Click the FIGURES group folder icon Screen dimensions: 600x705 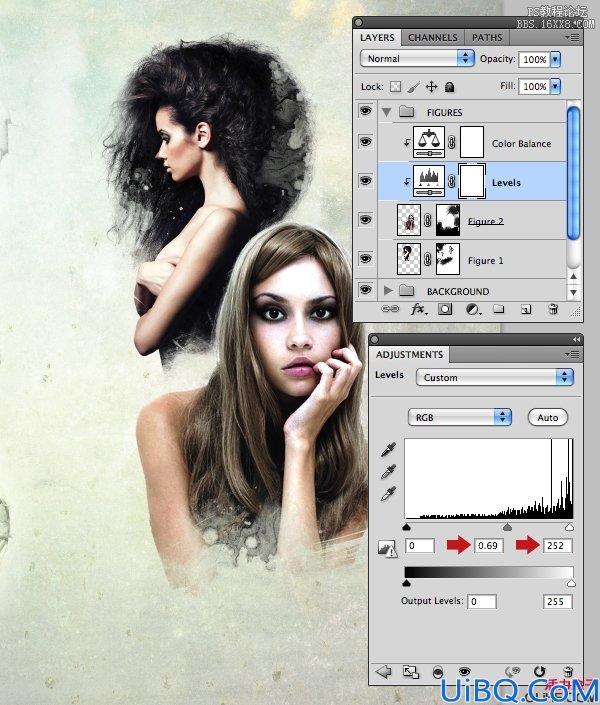click(407, 111)
